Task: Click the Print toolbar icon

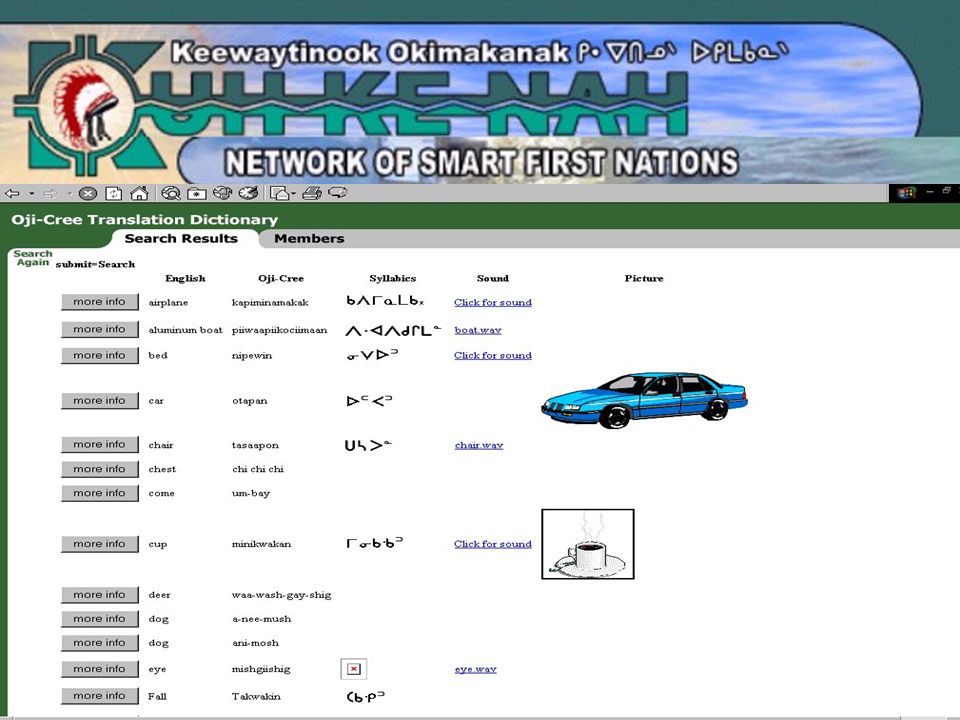Action: [x=312, y=193]
